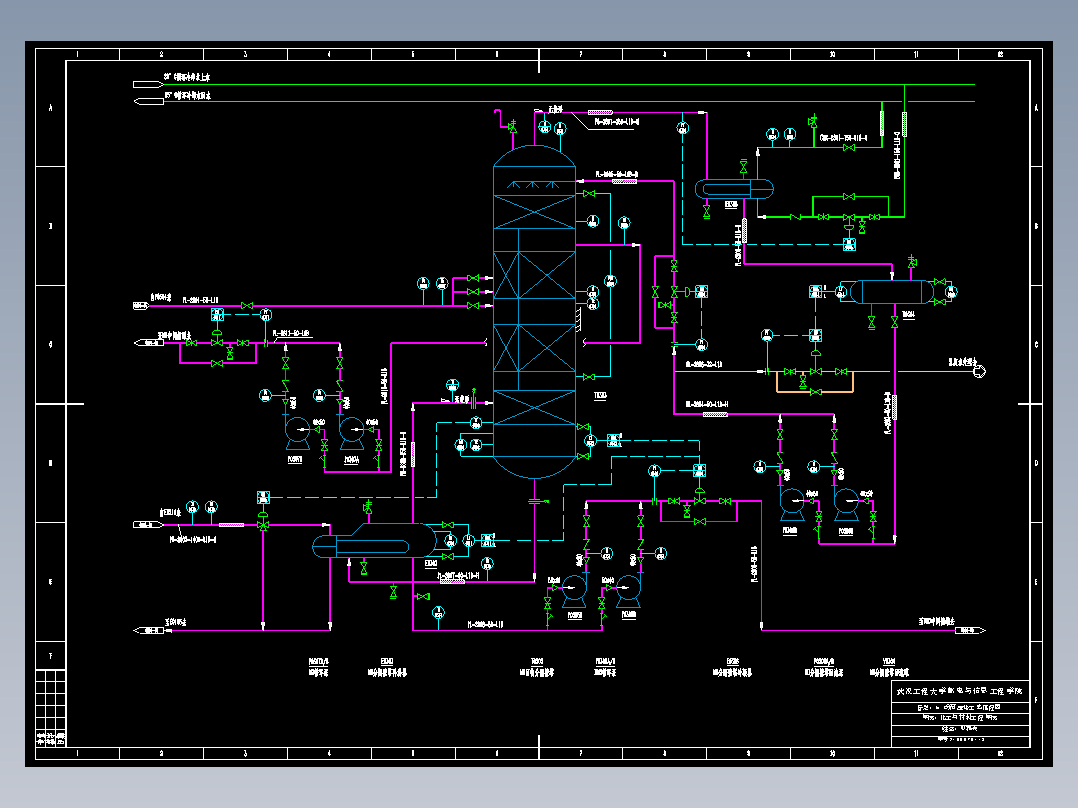Image resolution: width=1078 pixels, height=808 pixels.
Task: Click the overhead condenser exchanger fed by green lines
Action: tap(734, 188)
